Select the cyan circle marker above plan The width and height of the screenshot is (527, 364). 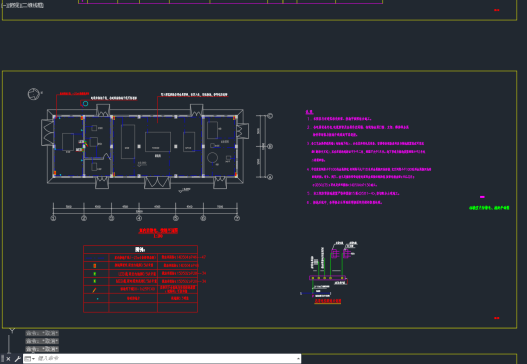85,104
